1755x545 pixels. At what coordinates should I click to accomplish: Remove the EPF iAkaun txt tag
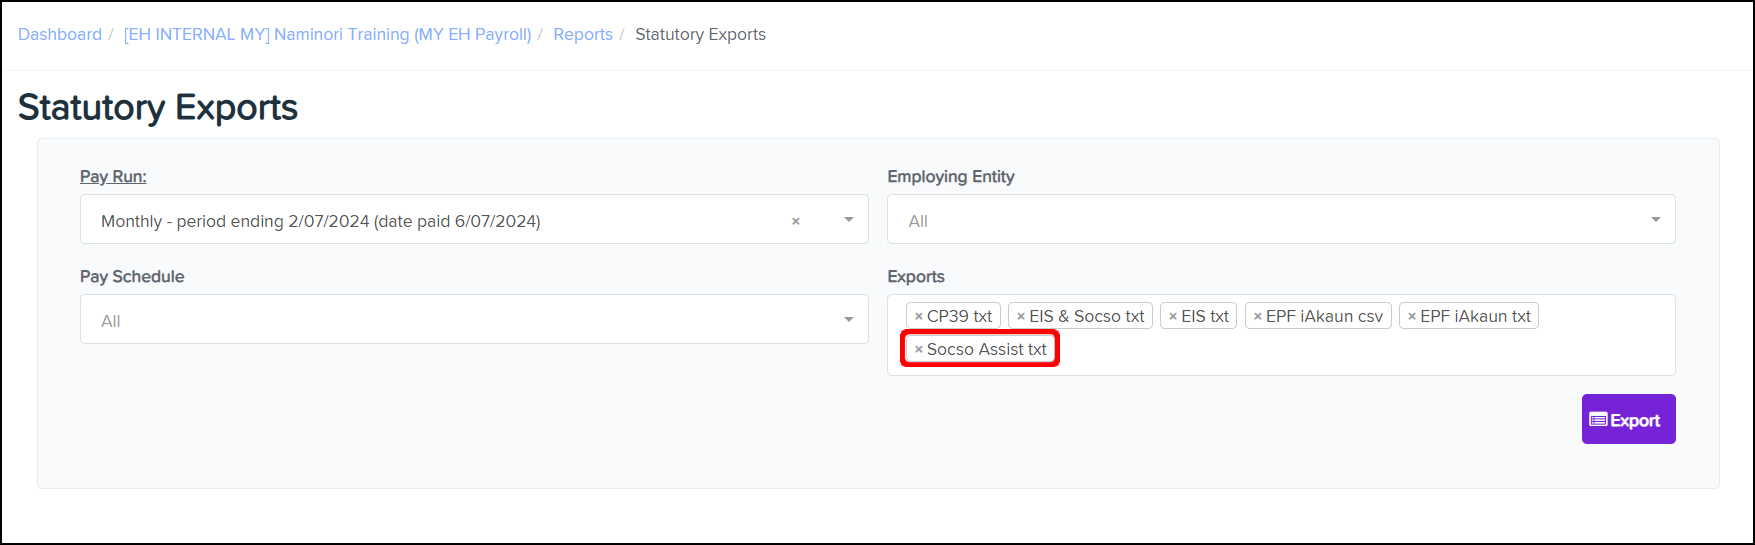(1412, 317)
